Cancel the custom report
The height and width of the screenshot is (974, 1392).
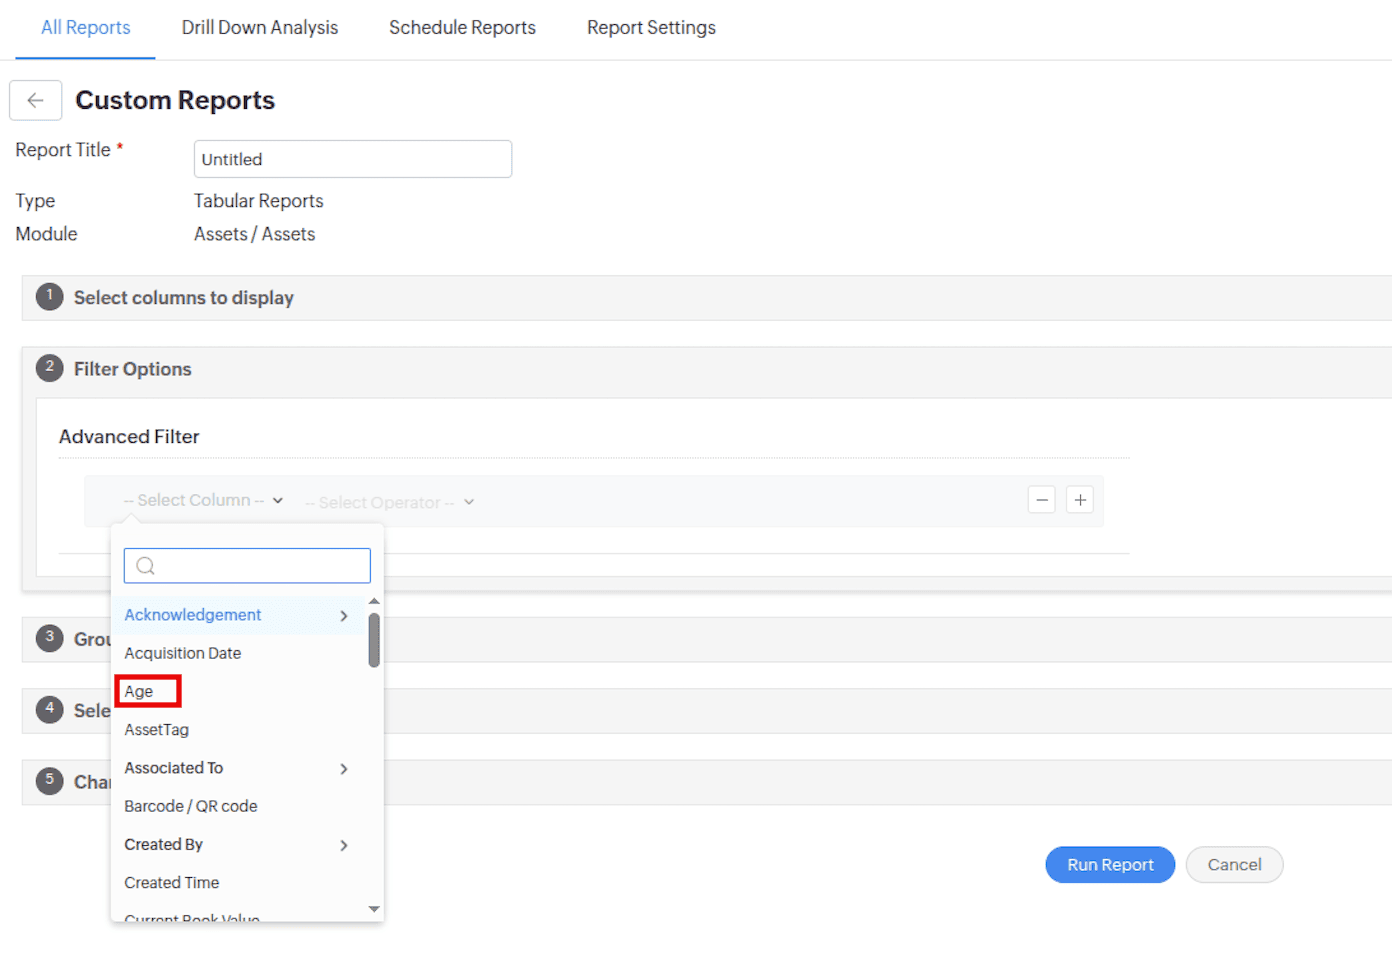coord(1234,865)
